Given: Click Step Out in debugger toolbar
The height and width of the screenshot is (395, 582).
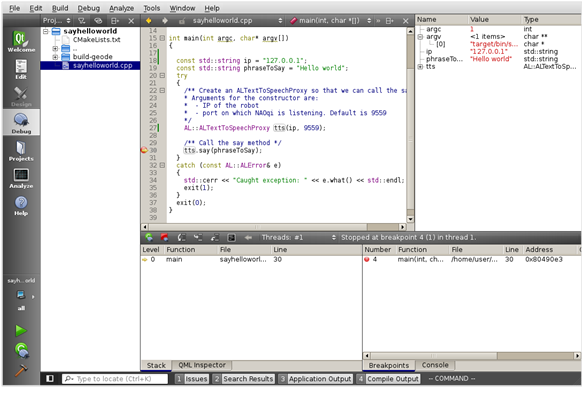Looking at the screenshot, I should 215,237.
